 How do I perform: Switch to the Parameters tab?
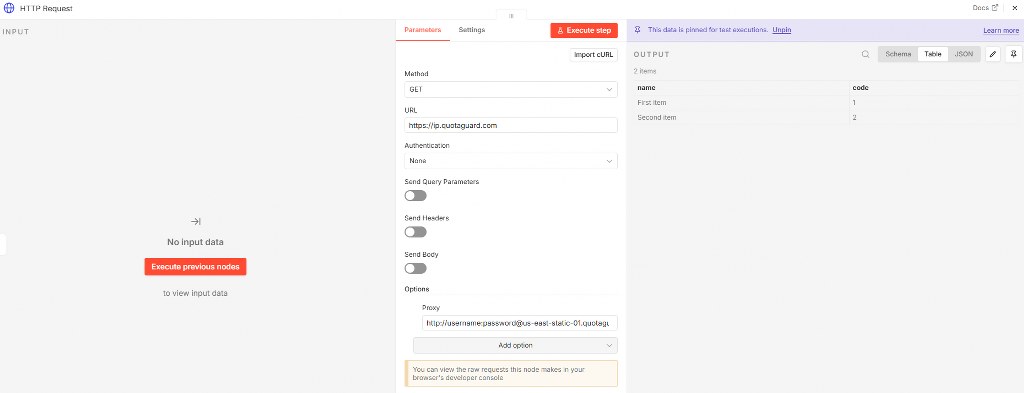[423, 30]
